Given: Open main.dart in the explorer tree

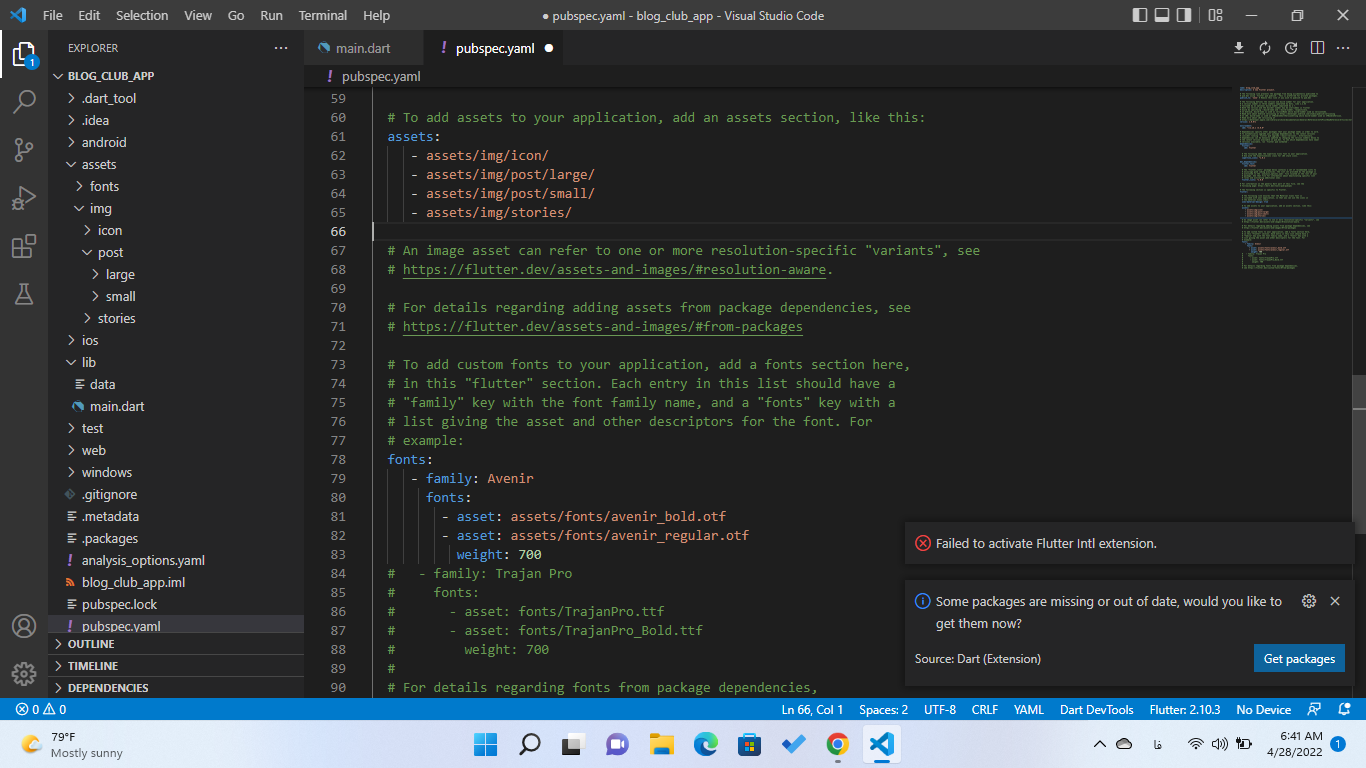Looking at the screenshot, I should [x=176, y=406].
